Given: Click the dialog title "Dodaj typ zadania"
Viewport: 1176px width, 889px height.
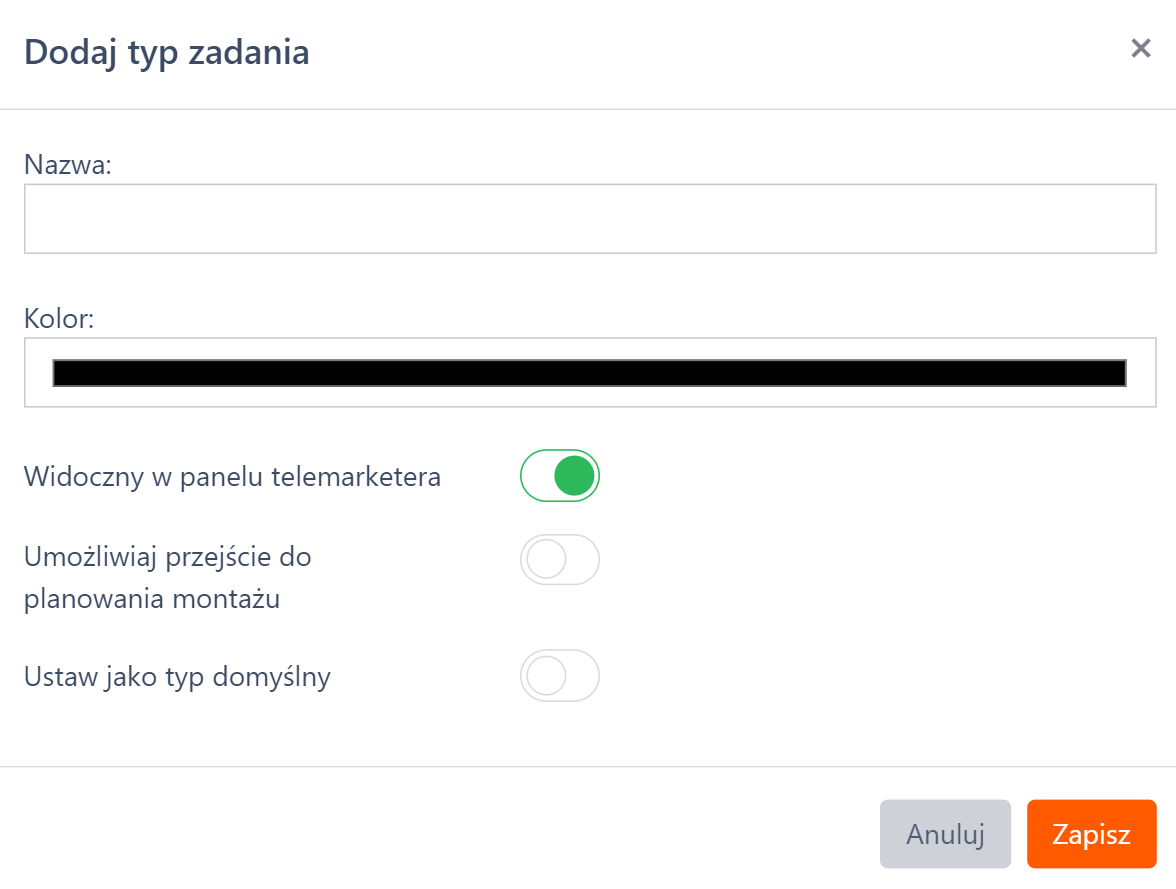Looking at the screenshot, I should point(166,51).
